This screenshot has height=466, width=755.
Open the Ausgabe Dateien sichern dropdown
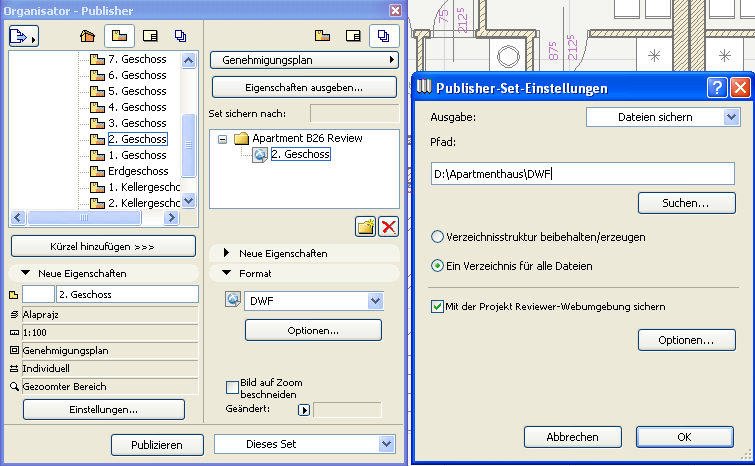pyautogui.click(x=663, y=117)
